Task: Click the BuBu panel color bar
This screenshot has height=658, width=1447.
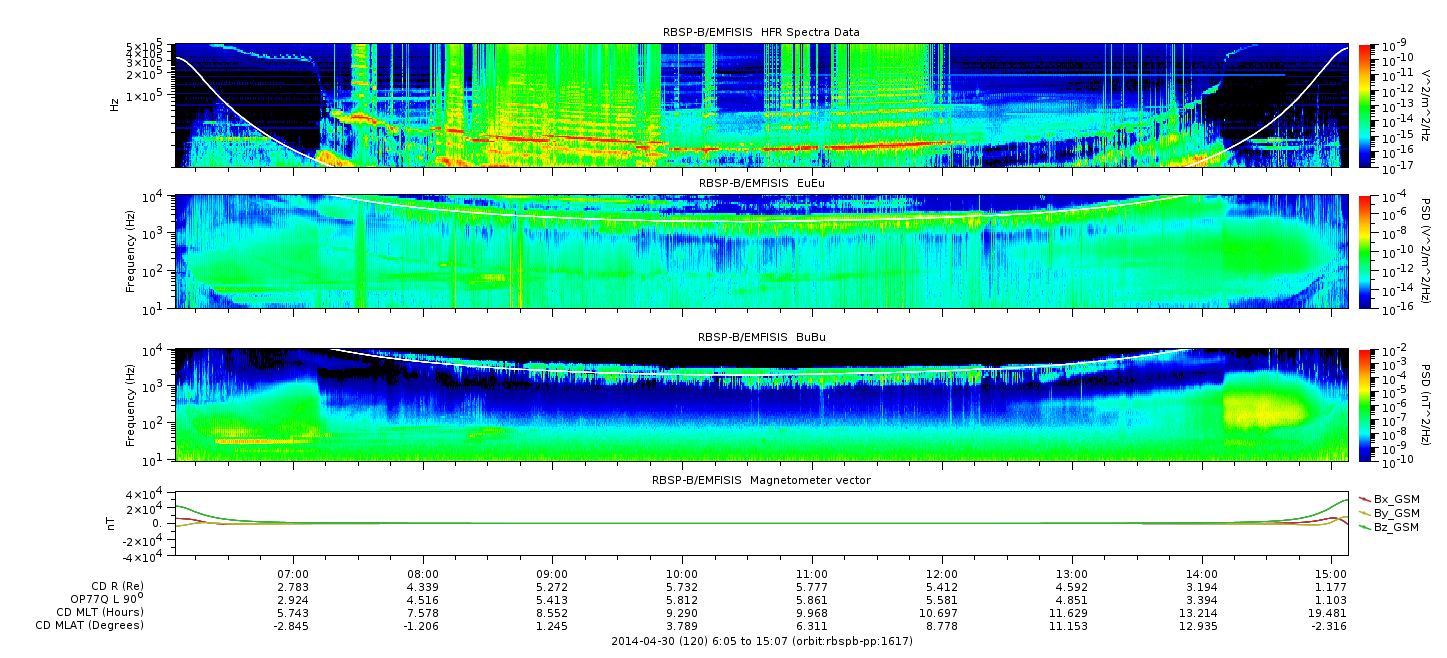Action: 1366,404
